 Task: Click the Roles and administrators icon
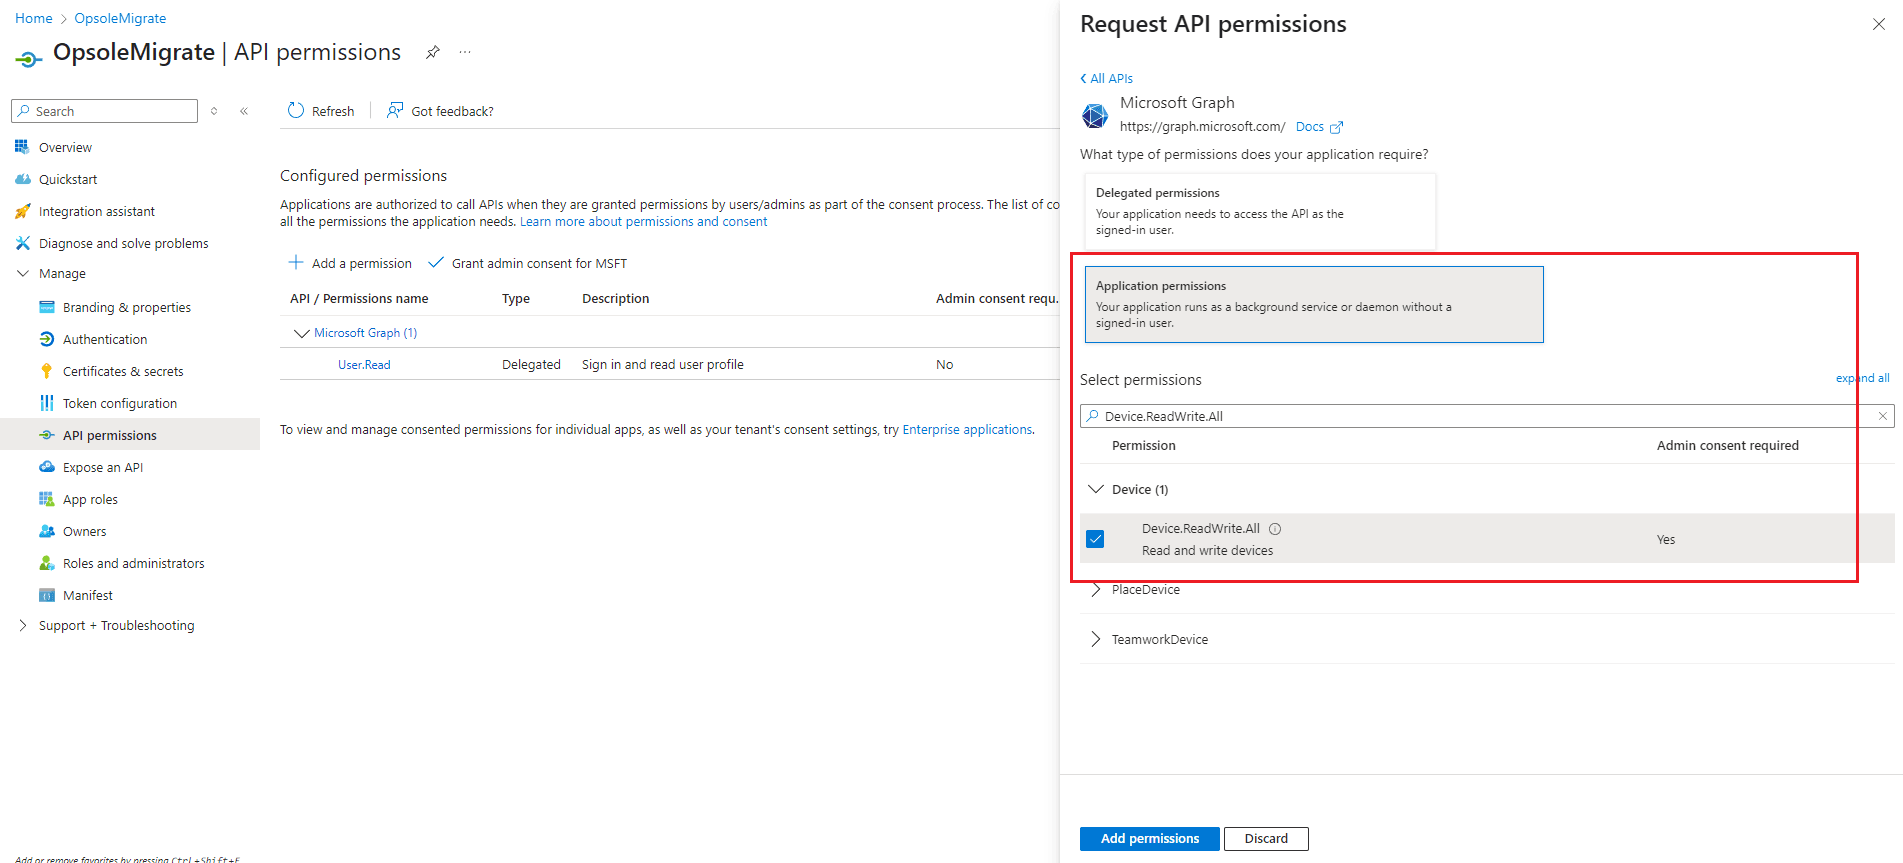click(x=46, y=563)
